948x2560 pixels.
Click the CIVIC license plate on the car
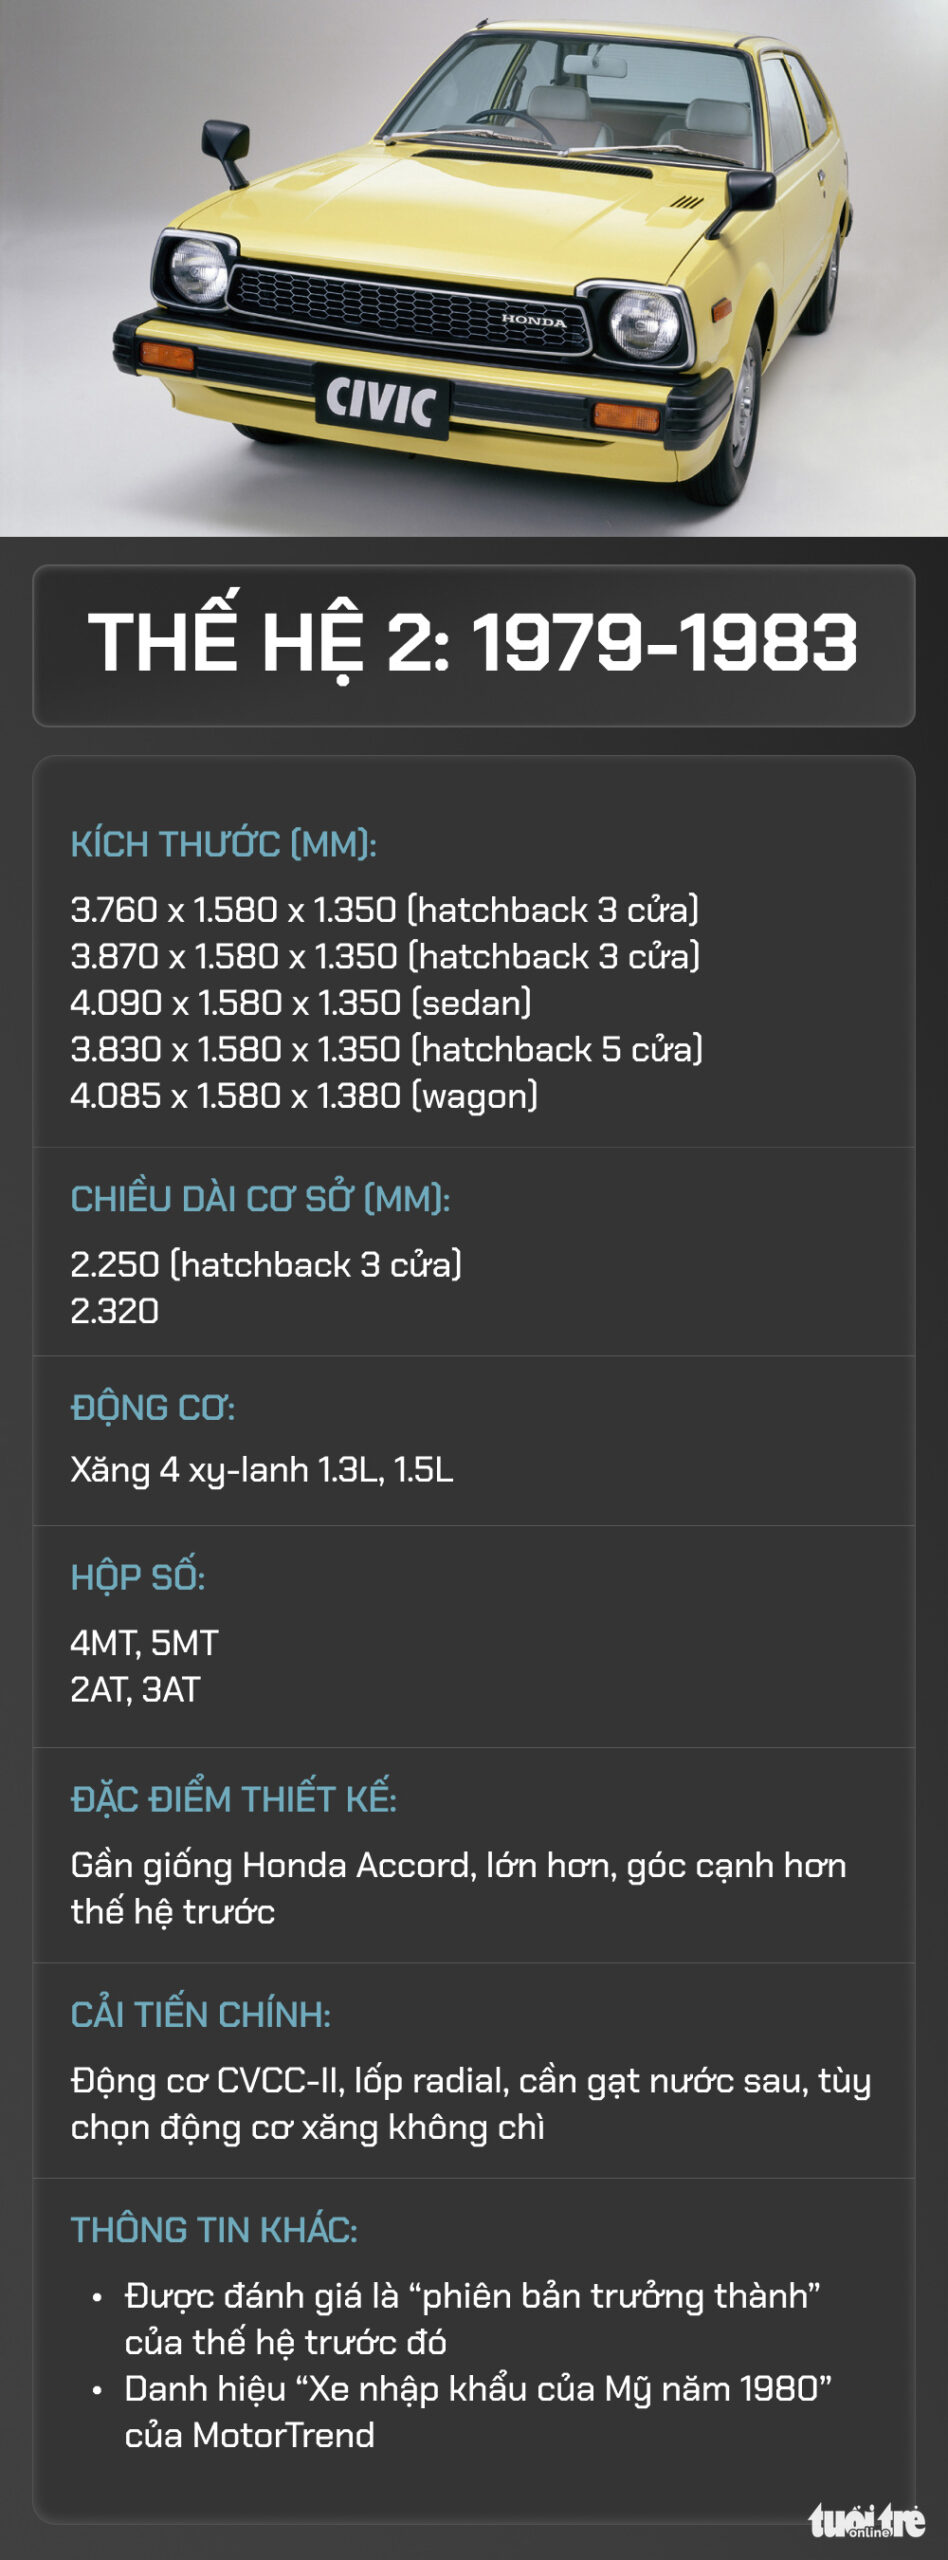pos(381,401)
